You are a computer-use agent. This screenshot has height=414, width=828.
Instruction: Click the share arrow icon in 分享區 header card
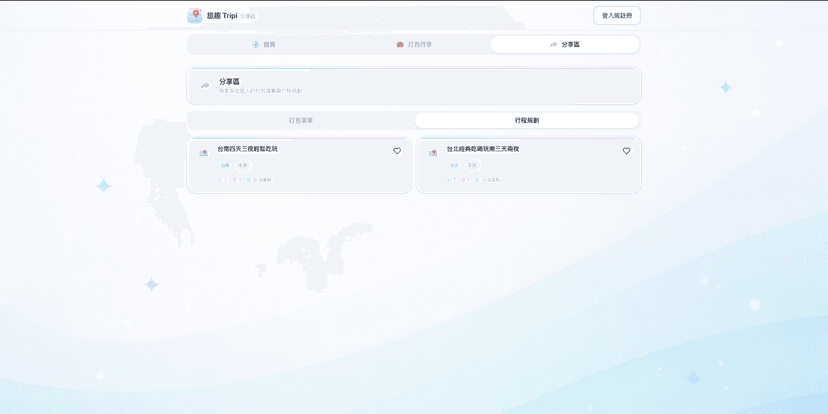[205, 86]
